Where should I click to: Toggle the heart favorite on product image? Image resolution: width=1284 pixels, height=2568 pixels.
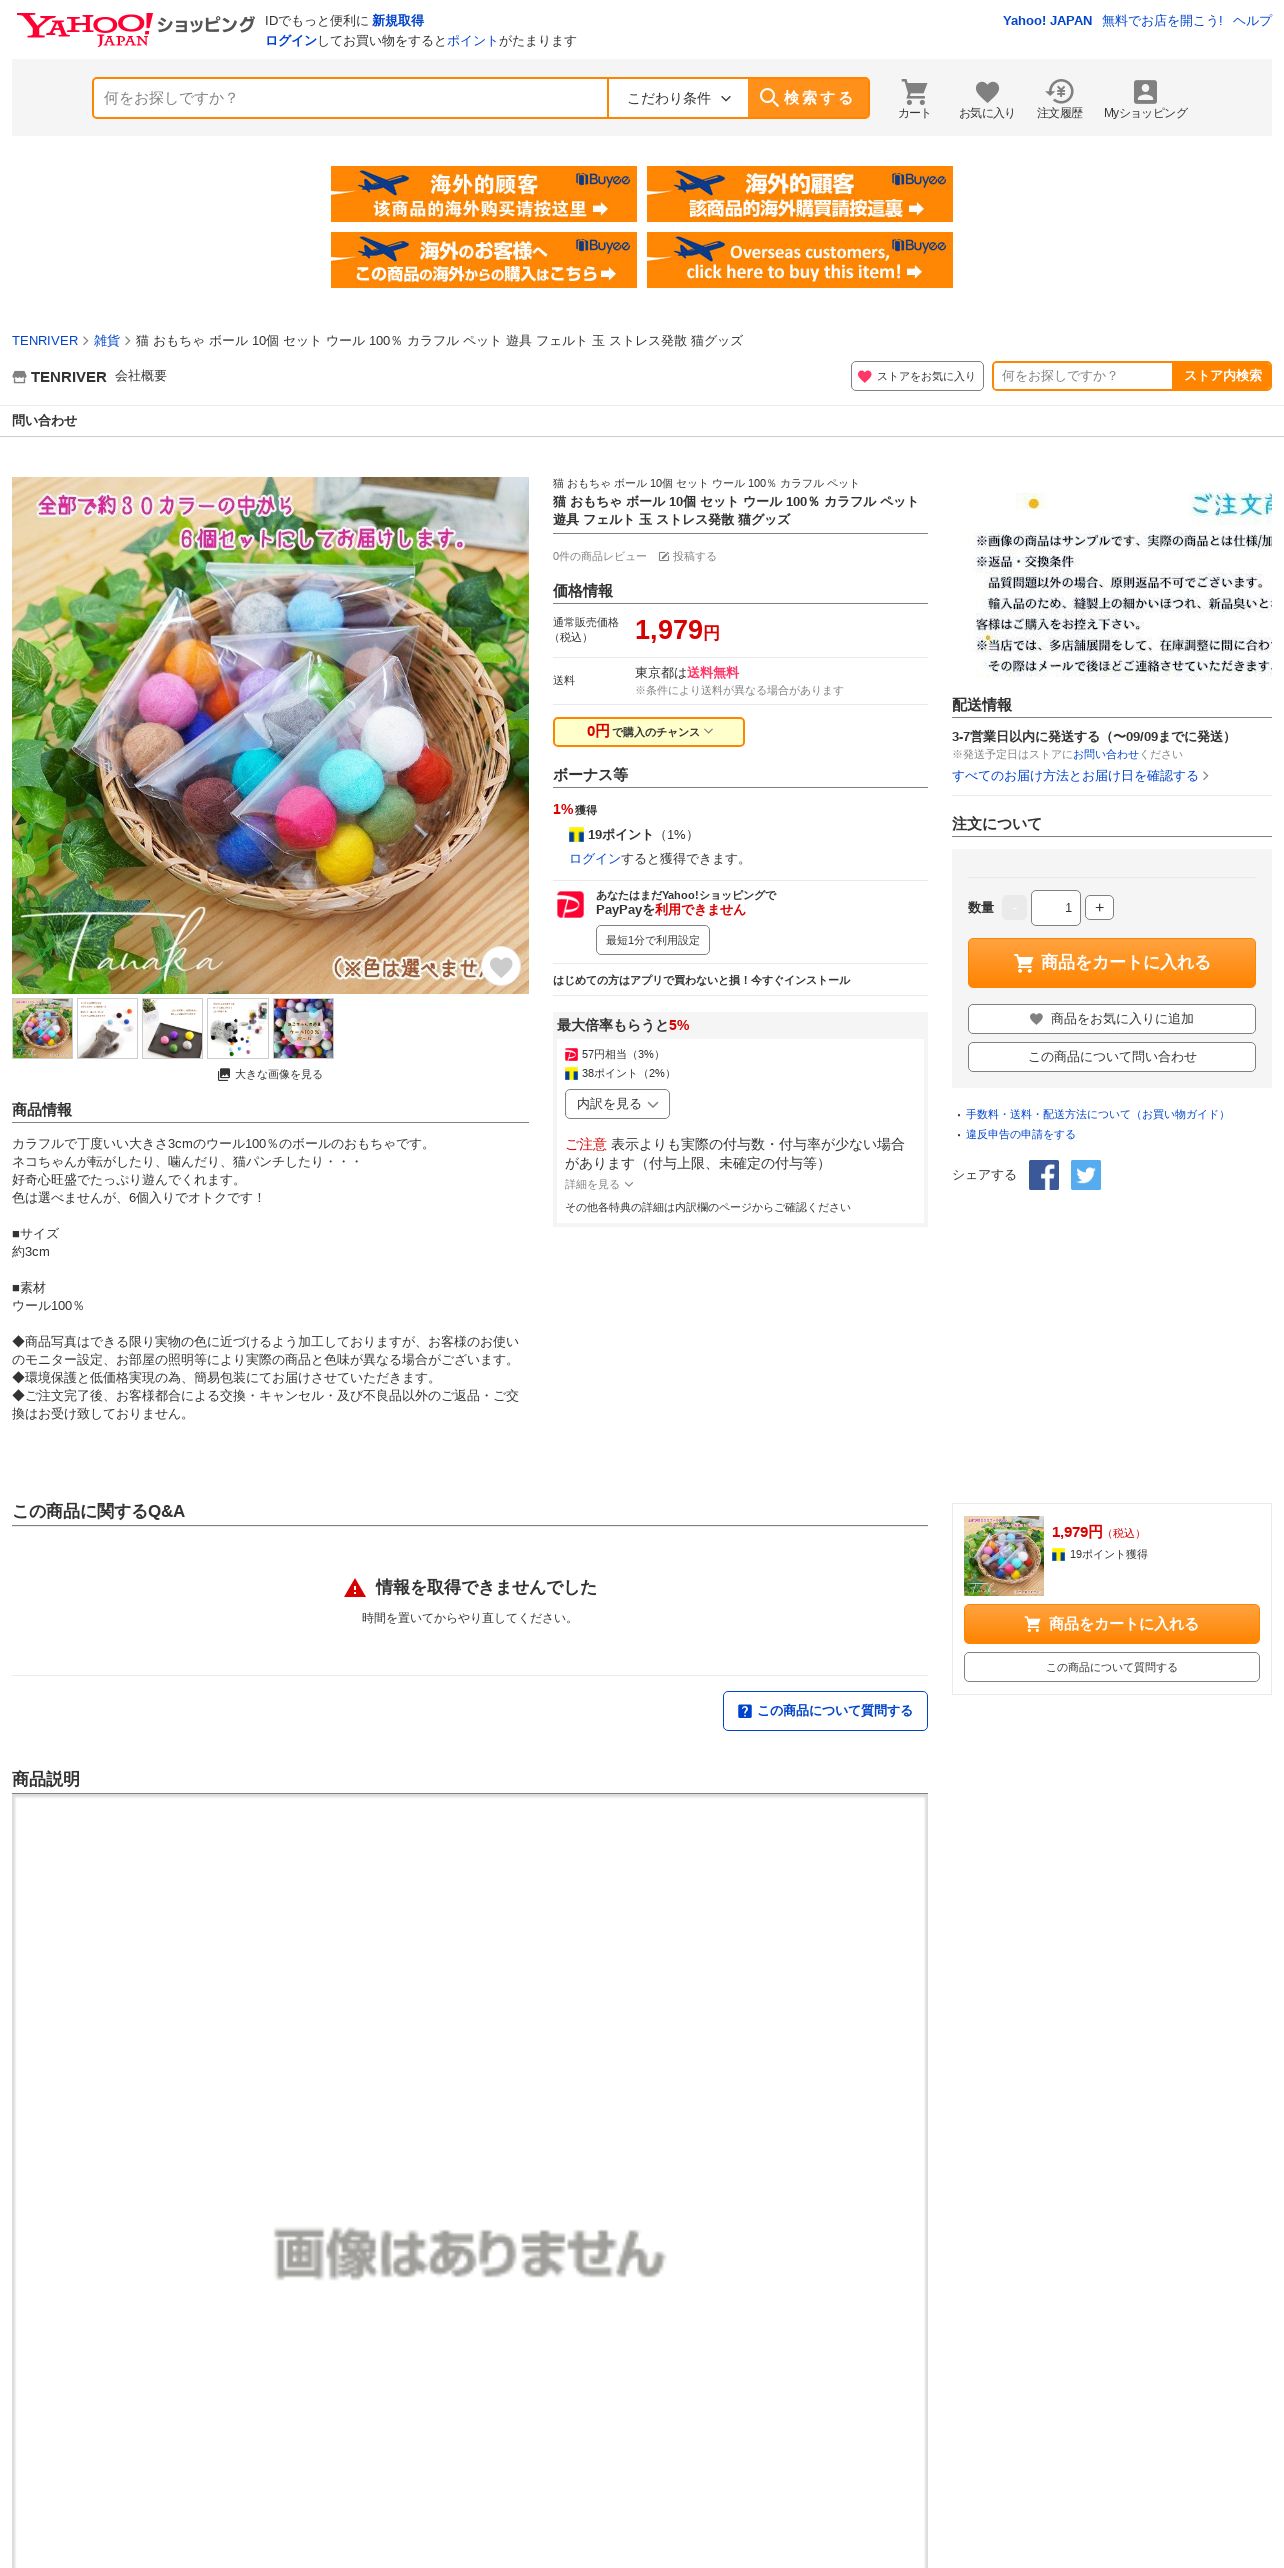[x=501, y=966]
